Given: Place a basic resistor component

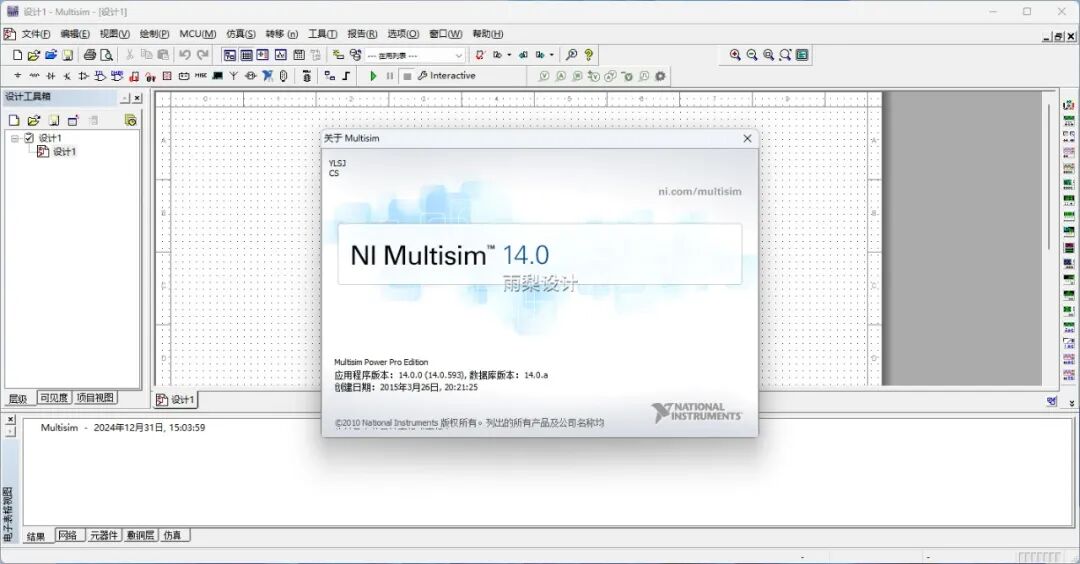Looking at the screenshot, I should pyautogui.click(x=34, y=76).
